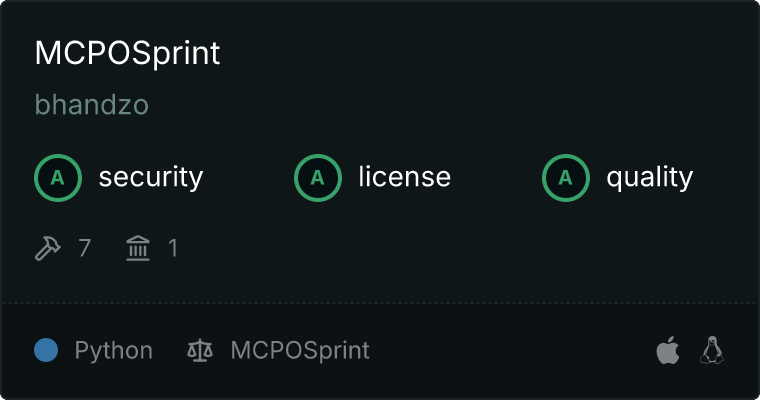
Task: Click the dashed divider above the footer
Action: pyautogui.click(x=380, y=303)
